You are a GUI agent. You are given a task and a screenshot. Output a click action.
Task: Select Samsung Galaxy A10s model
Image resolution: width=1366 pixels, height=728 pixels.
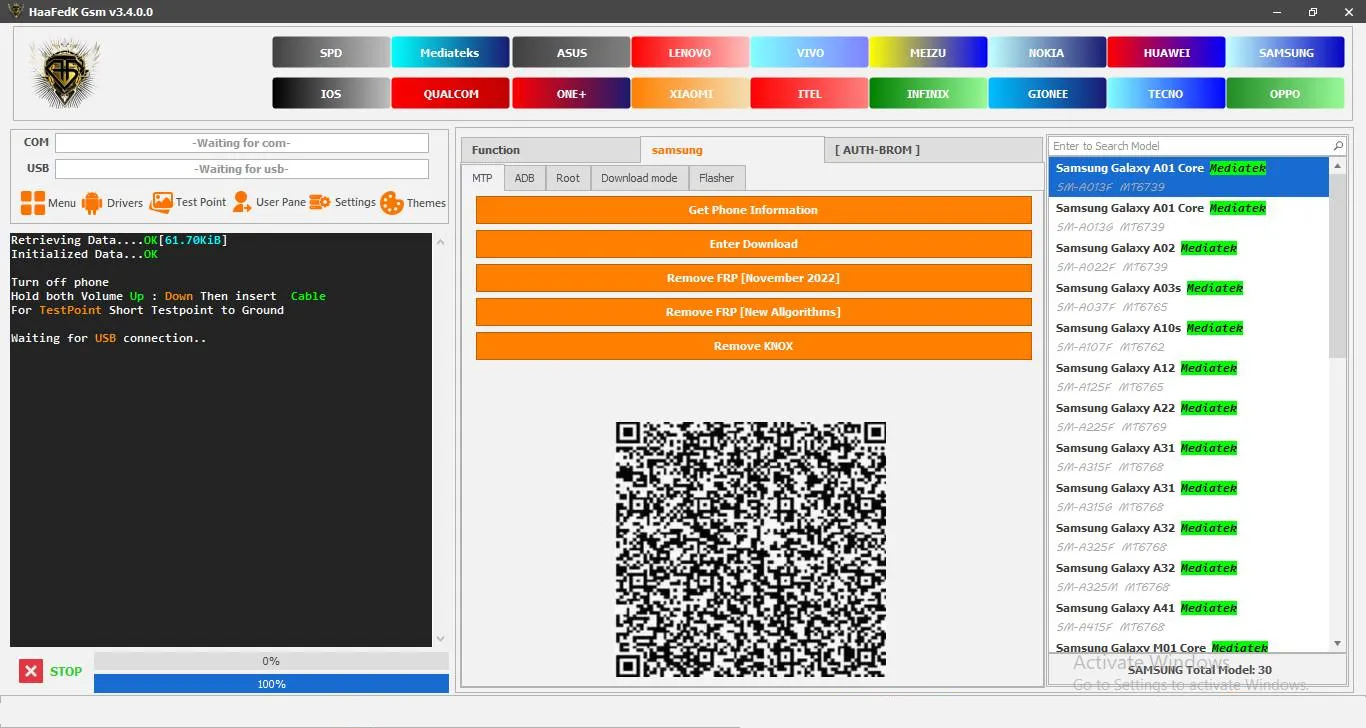1189,337
